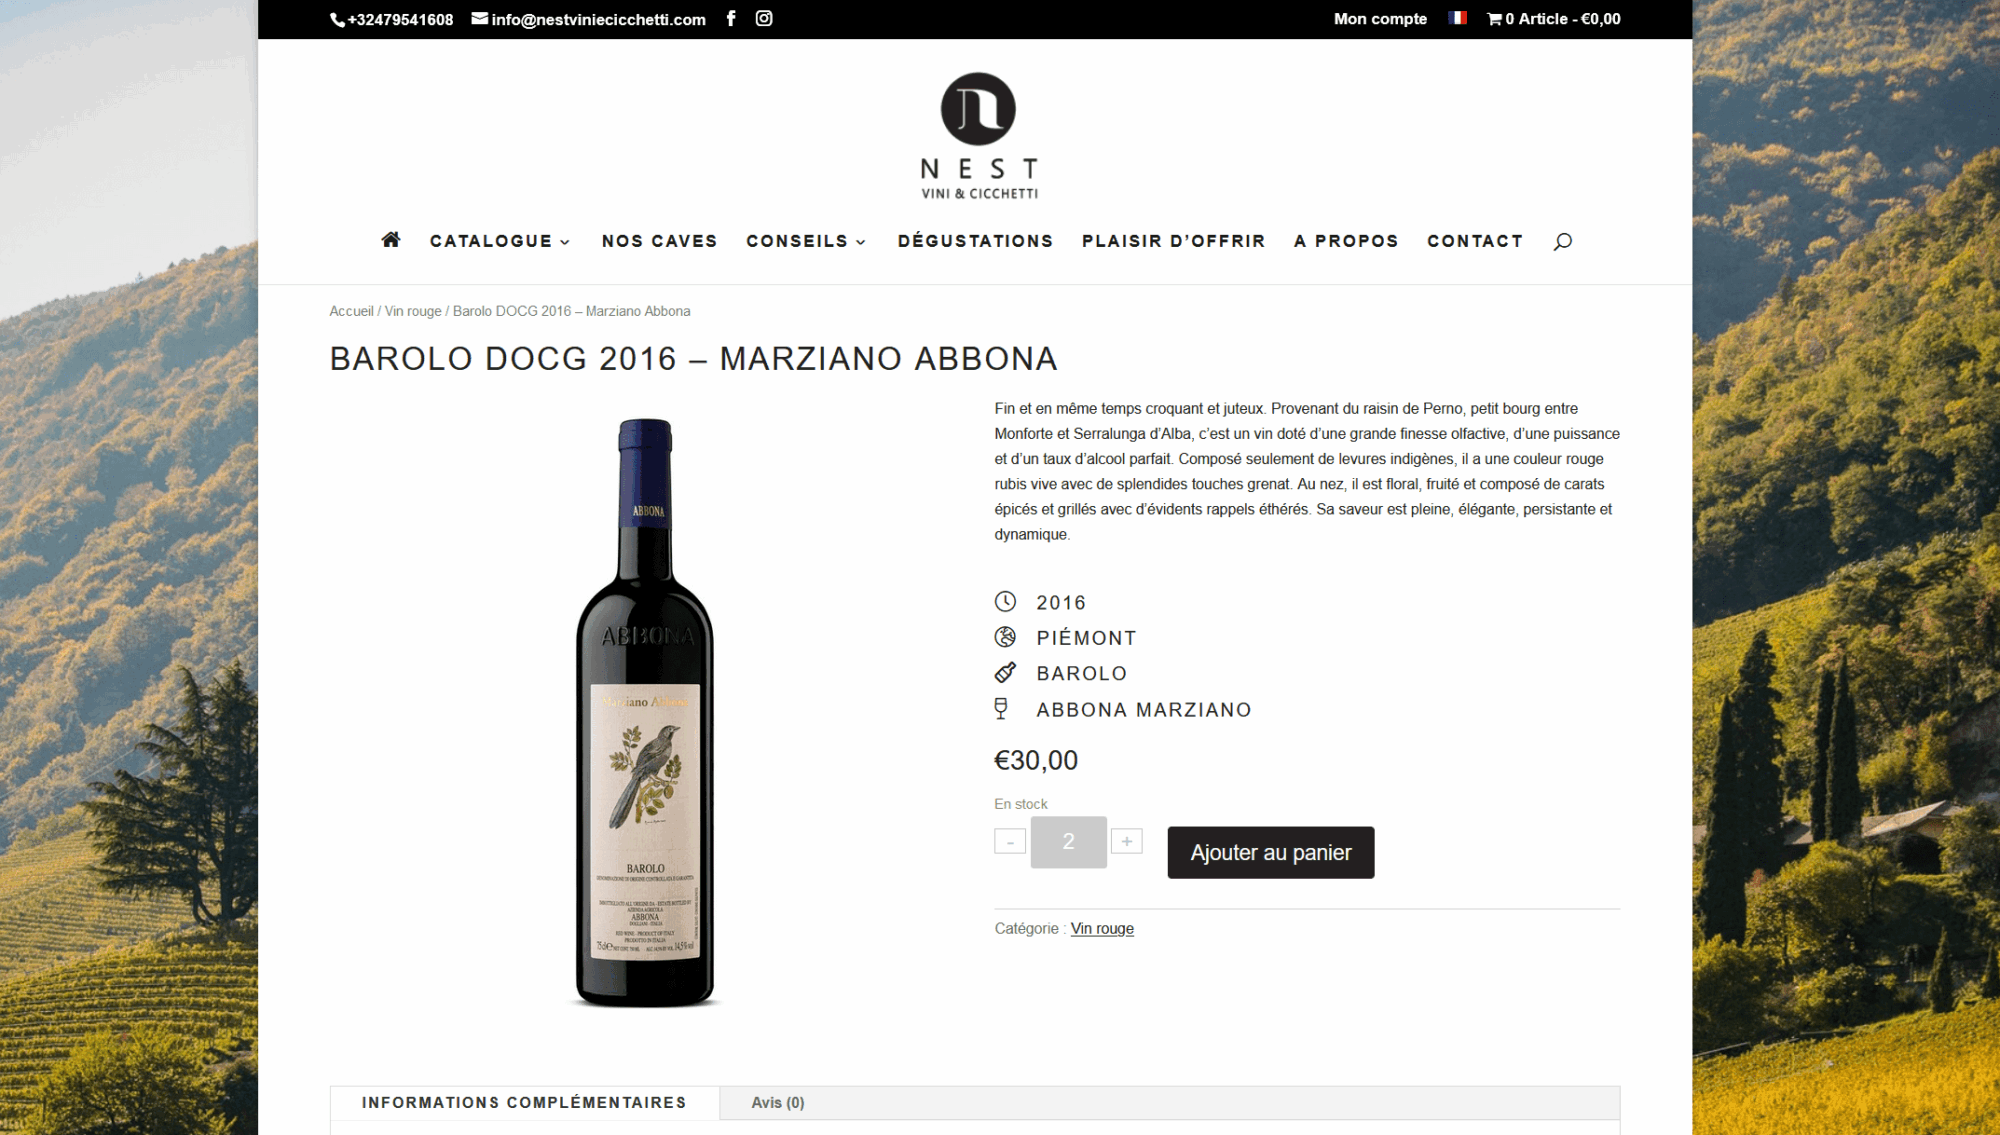Screen dimensions: 2000x1135
Task: Go to Mon compte
Action: pyautogui.click(x=1380, y=19)
